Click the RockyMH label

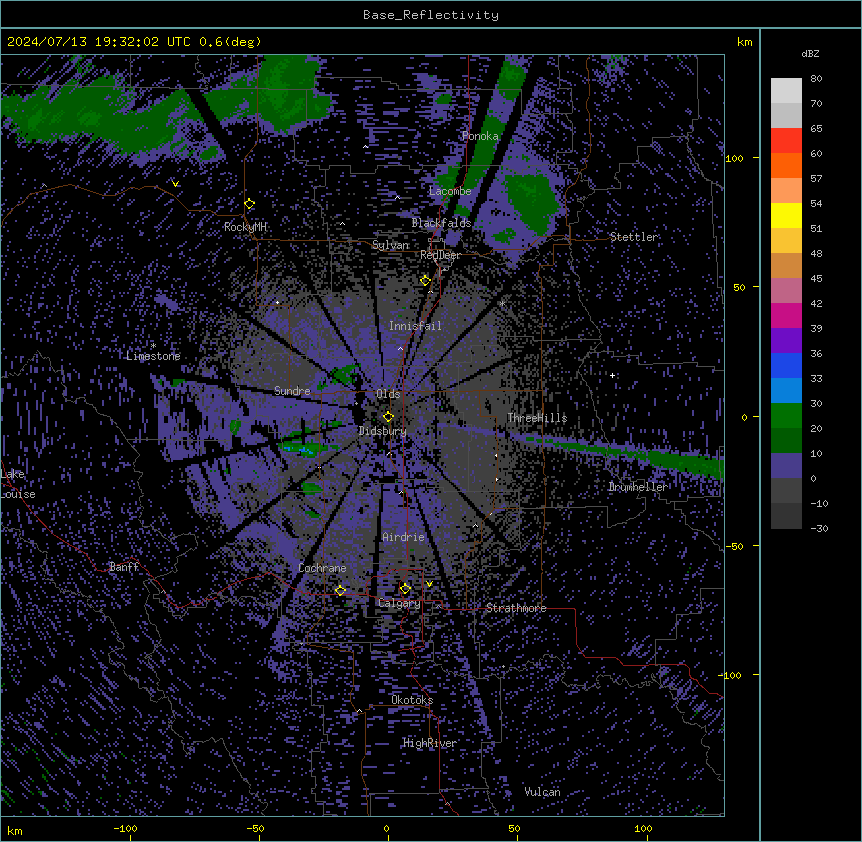[x=245, y=227]
